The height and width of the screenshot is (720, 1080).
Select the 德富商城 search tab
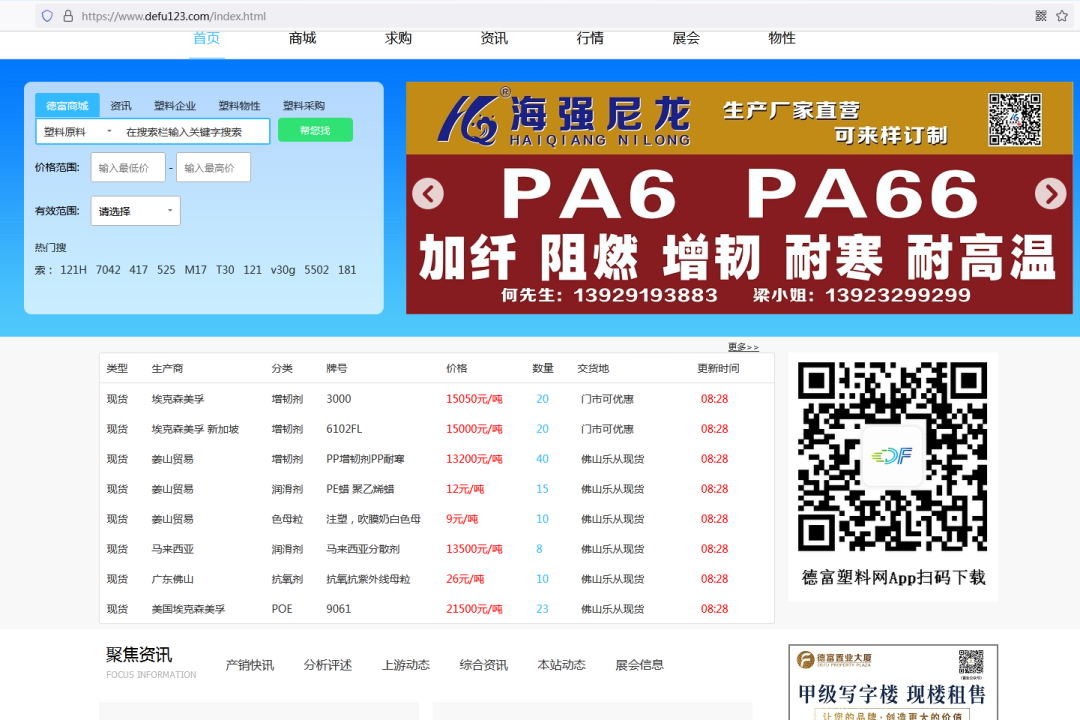[x=68, y=105]
